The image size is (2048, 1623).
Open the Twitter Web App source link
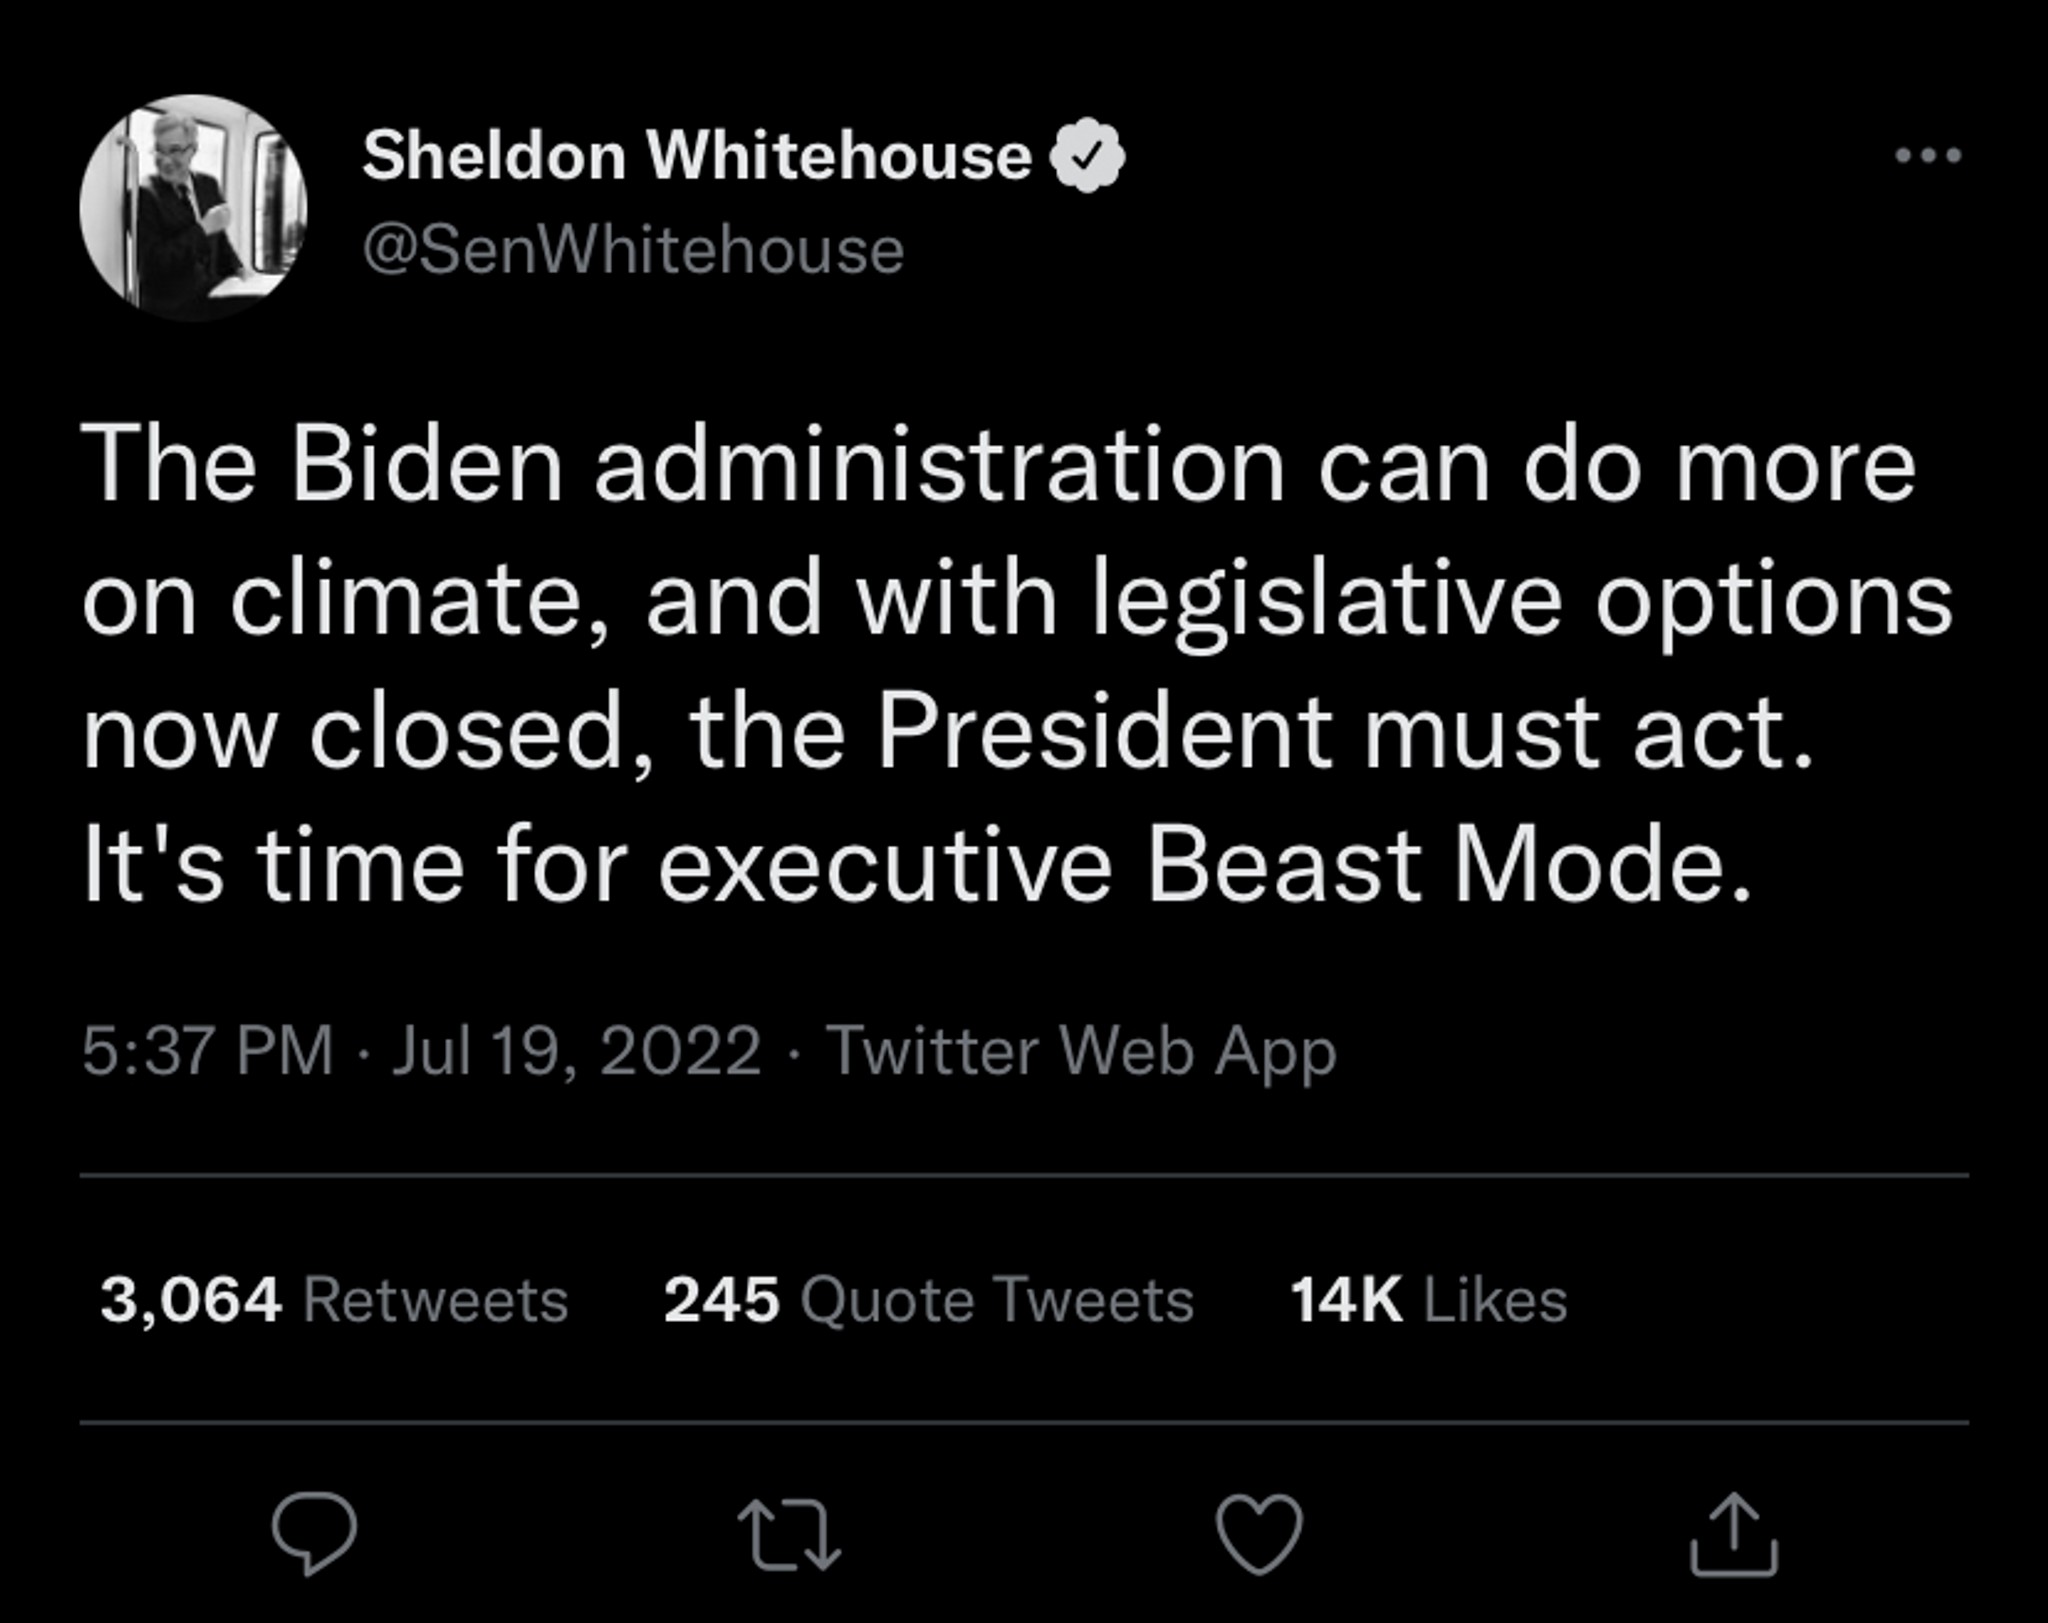[1082, 1053]
